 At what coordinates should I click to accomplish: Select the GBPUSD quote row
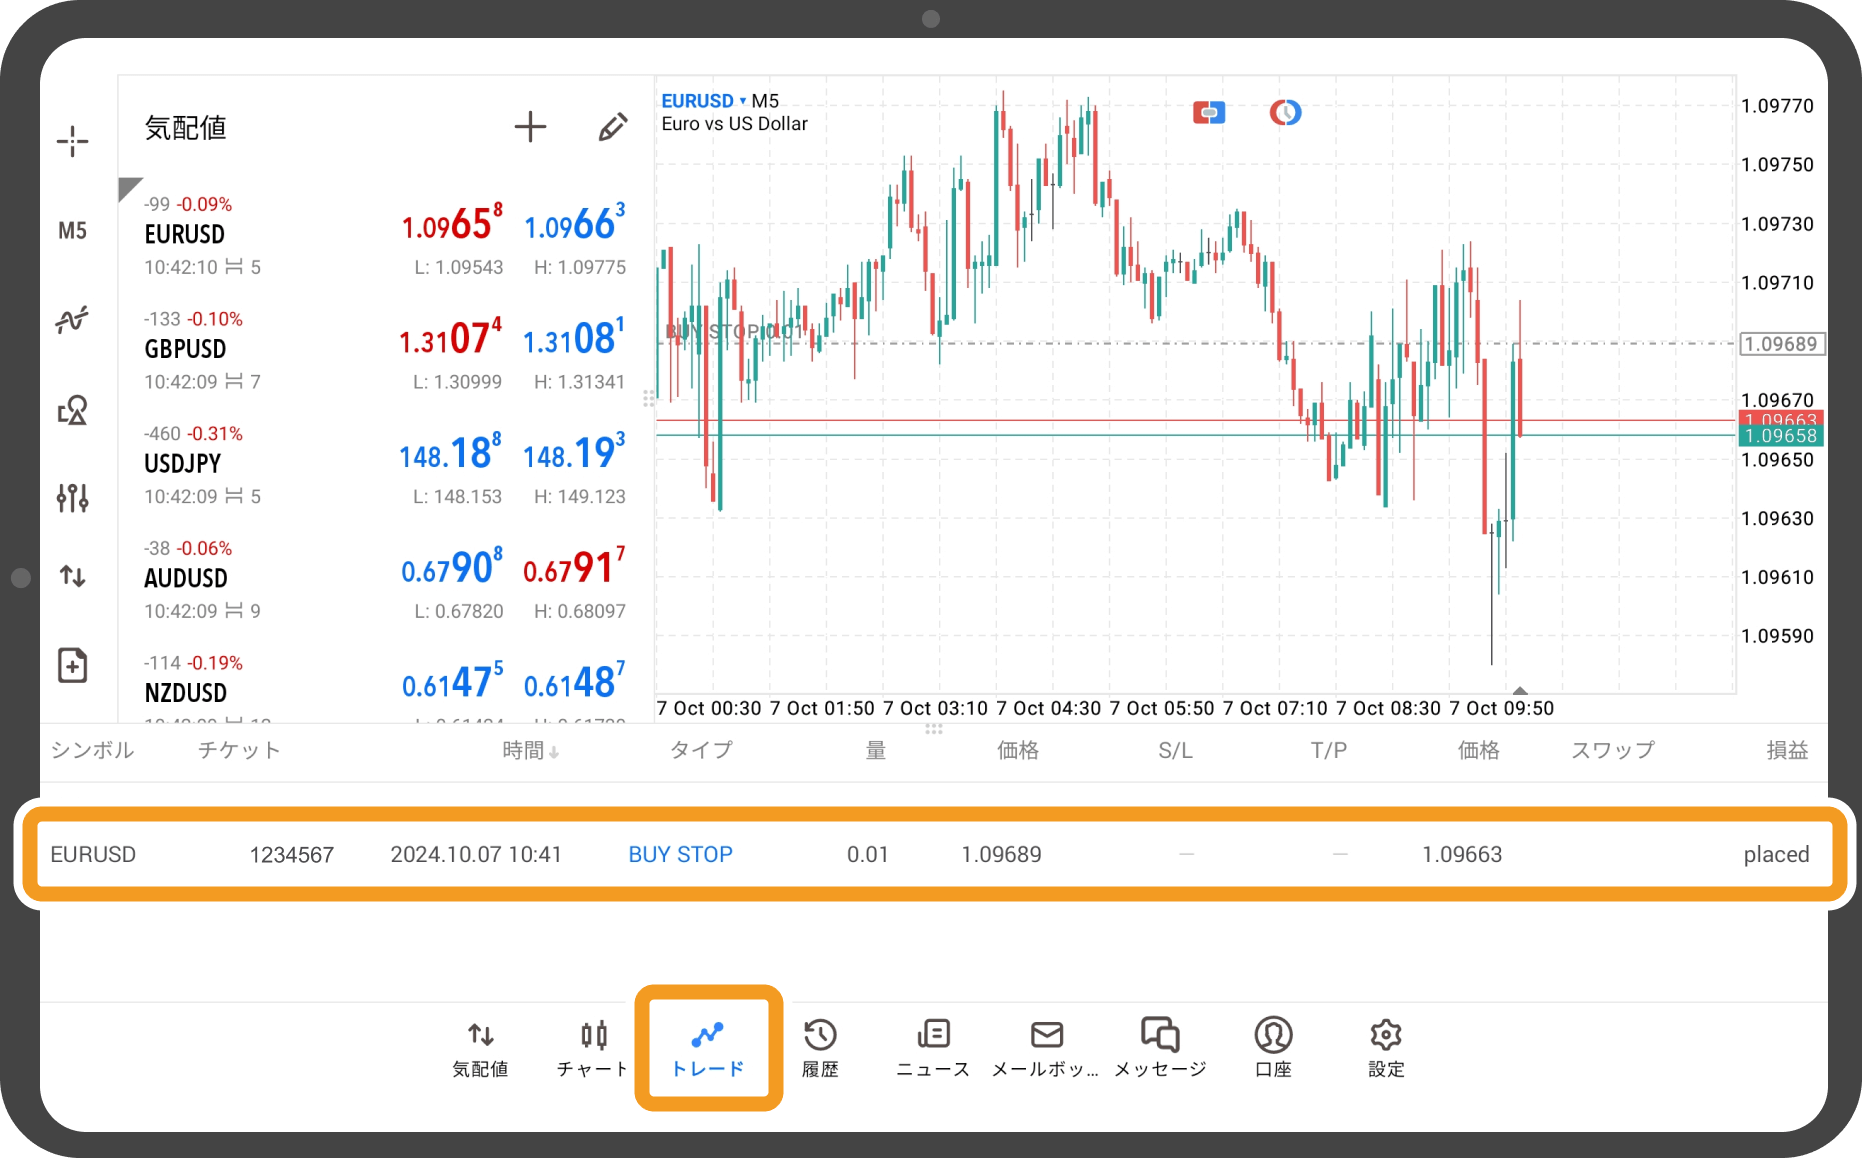click(x=386, y=350)
